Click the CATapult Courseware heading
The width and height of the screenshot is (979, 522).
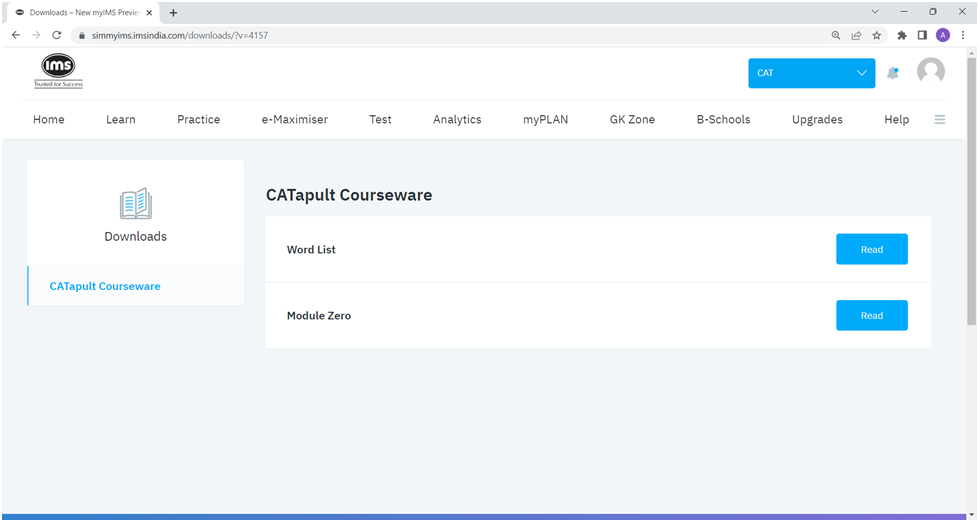click(349, 195)
